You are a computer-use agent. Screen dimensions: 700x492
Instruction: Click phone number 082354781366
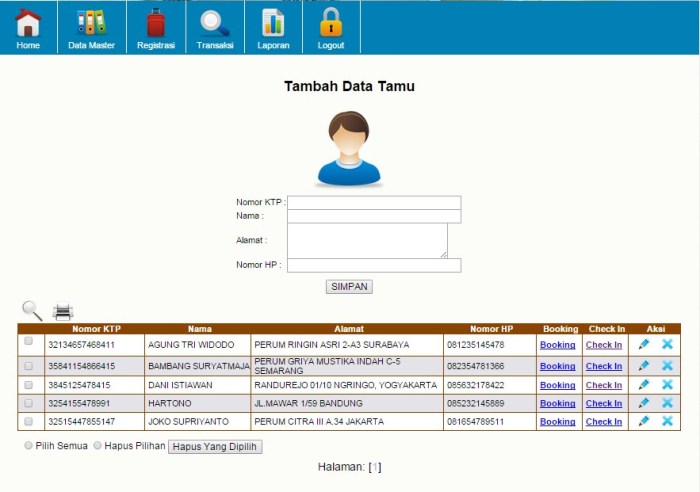pyautogui.click(x=475, y=366)
